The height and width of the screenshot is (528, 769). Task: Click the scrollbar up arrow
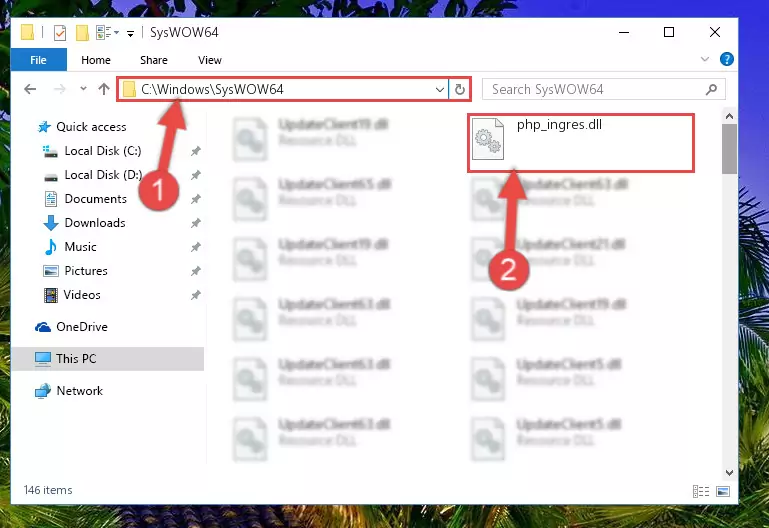pyautogui.click(x=729, y=116)
